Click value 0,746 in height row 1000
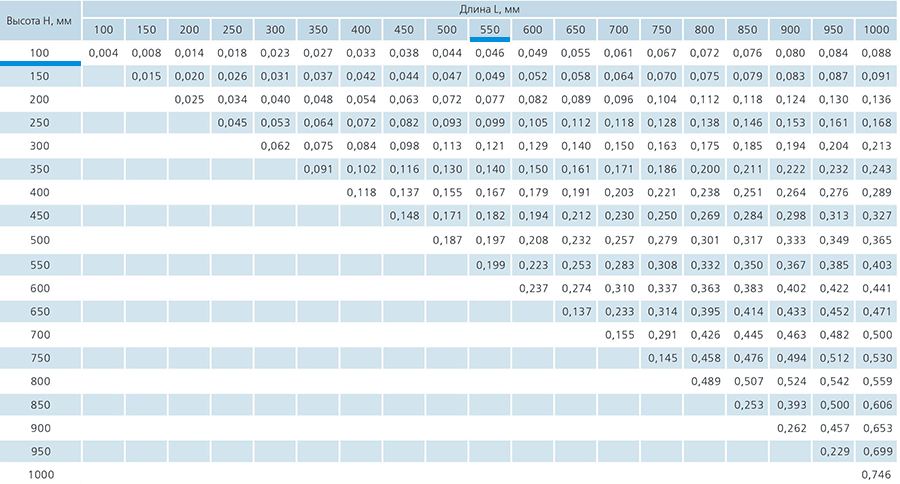Image resolution: width=900 pixels, height=484 pixels. click(876, 475)
